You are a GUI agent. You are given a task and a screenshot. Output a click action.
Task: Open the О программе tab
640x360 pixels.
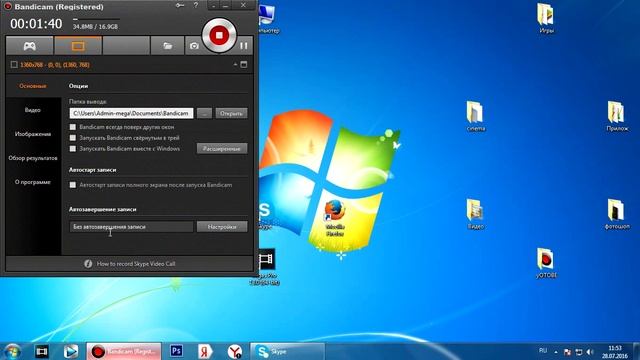pyautogui.click(x=33, y=182)
